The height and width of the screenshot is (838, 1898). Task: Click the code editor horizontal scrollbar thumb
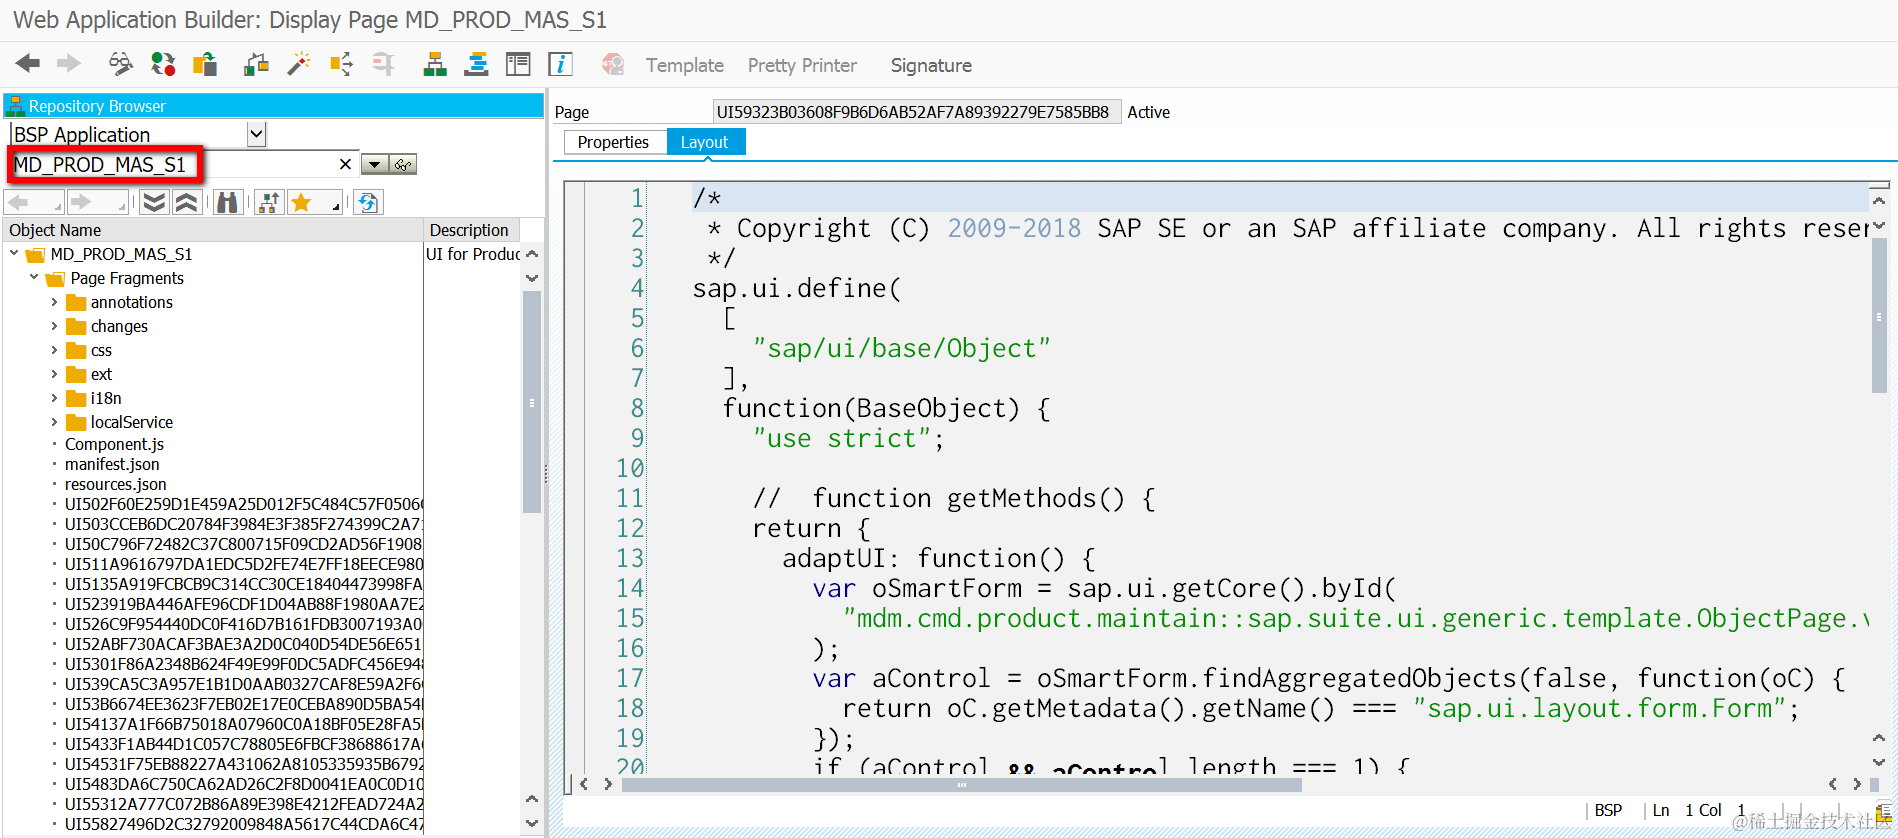961,785
